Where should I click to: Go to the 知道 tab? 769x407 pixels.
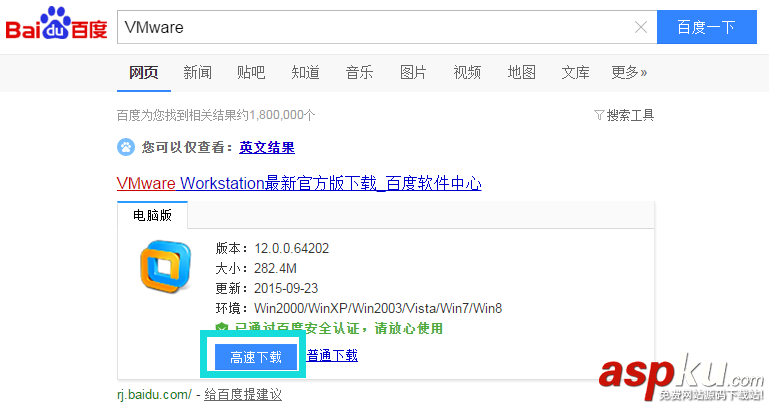(305, 73)
